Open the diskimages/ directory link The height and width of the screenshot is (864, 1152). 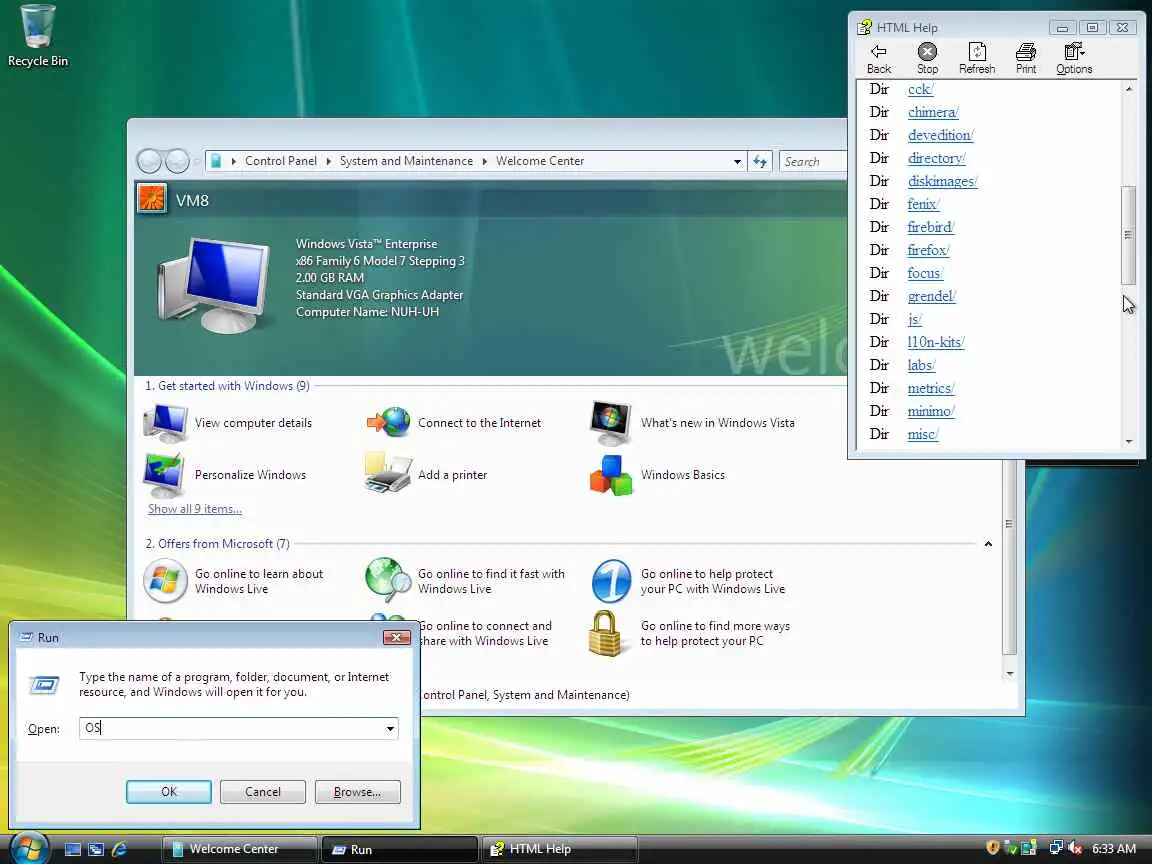point(943,181)
